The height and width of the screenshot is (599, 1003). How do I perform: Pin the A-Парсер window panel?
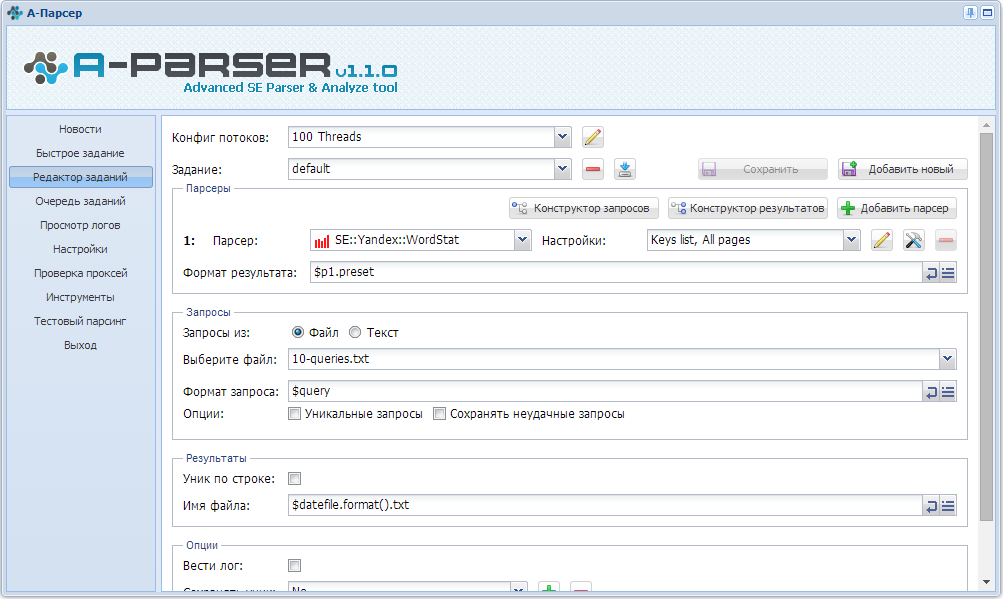[970, 13]
